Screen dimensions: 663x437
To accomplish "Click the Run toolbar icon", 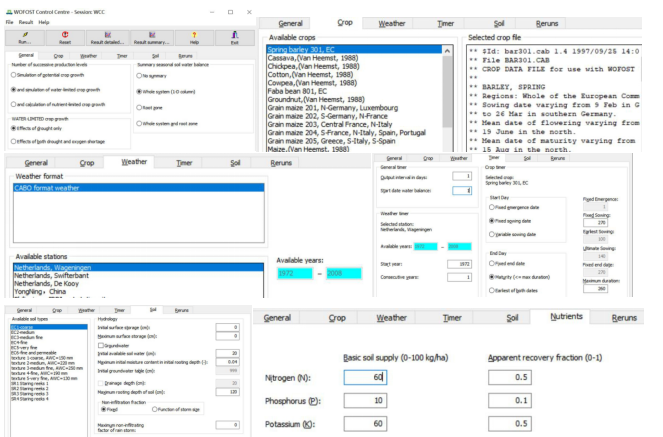I will (25, 38).
